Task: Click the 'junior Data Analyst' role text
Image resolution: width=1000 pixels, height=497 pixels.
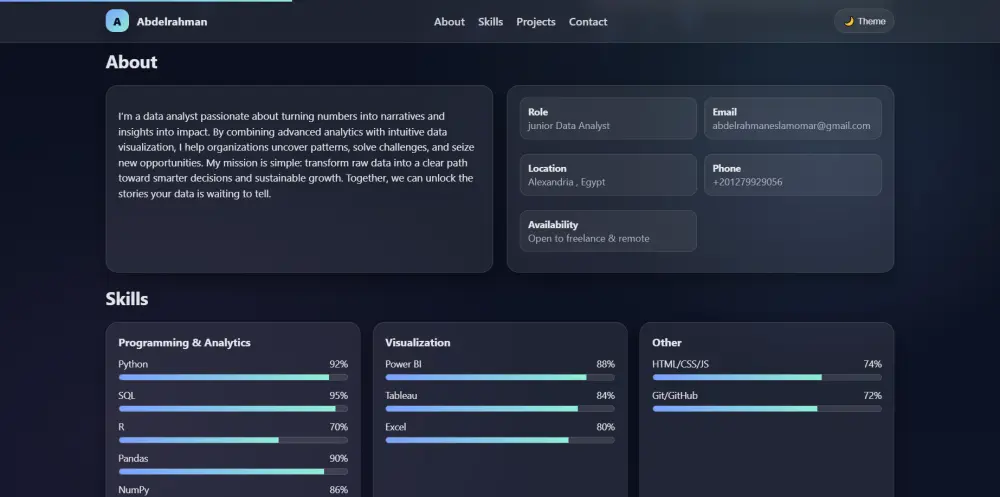Action: [569, 126]
